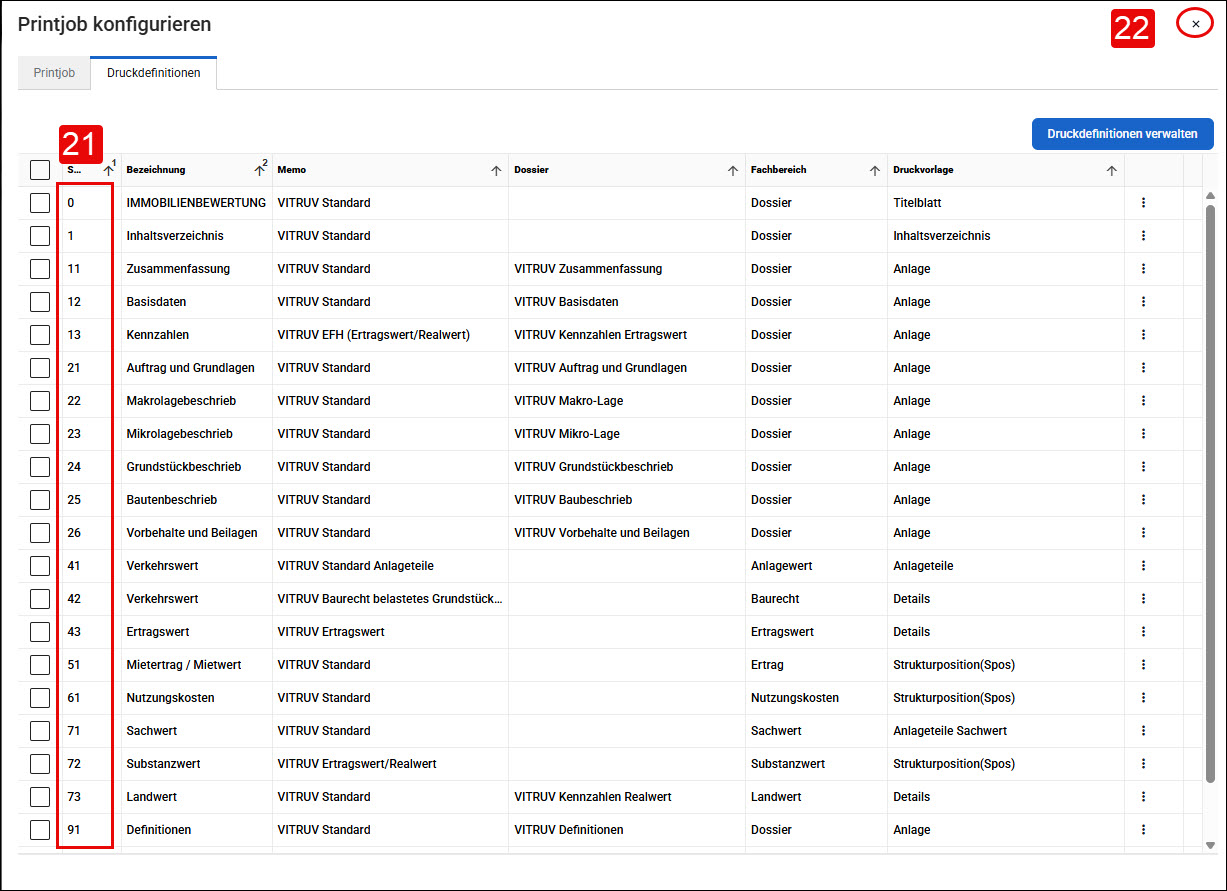Close the Printjob konfigurieren dialog
The width and height of the screenshot is (1227, 891).
coord(1196,23)
